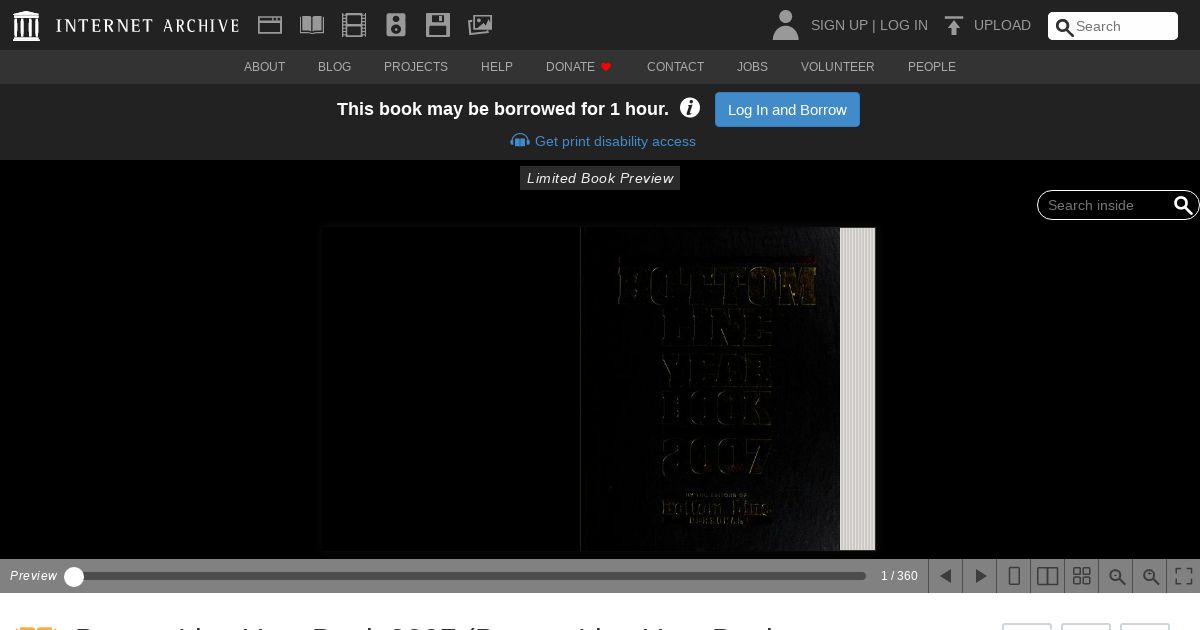Open the HELP menu item

[x=497, y=67]
